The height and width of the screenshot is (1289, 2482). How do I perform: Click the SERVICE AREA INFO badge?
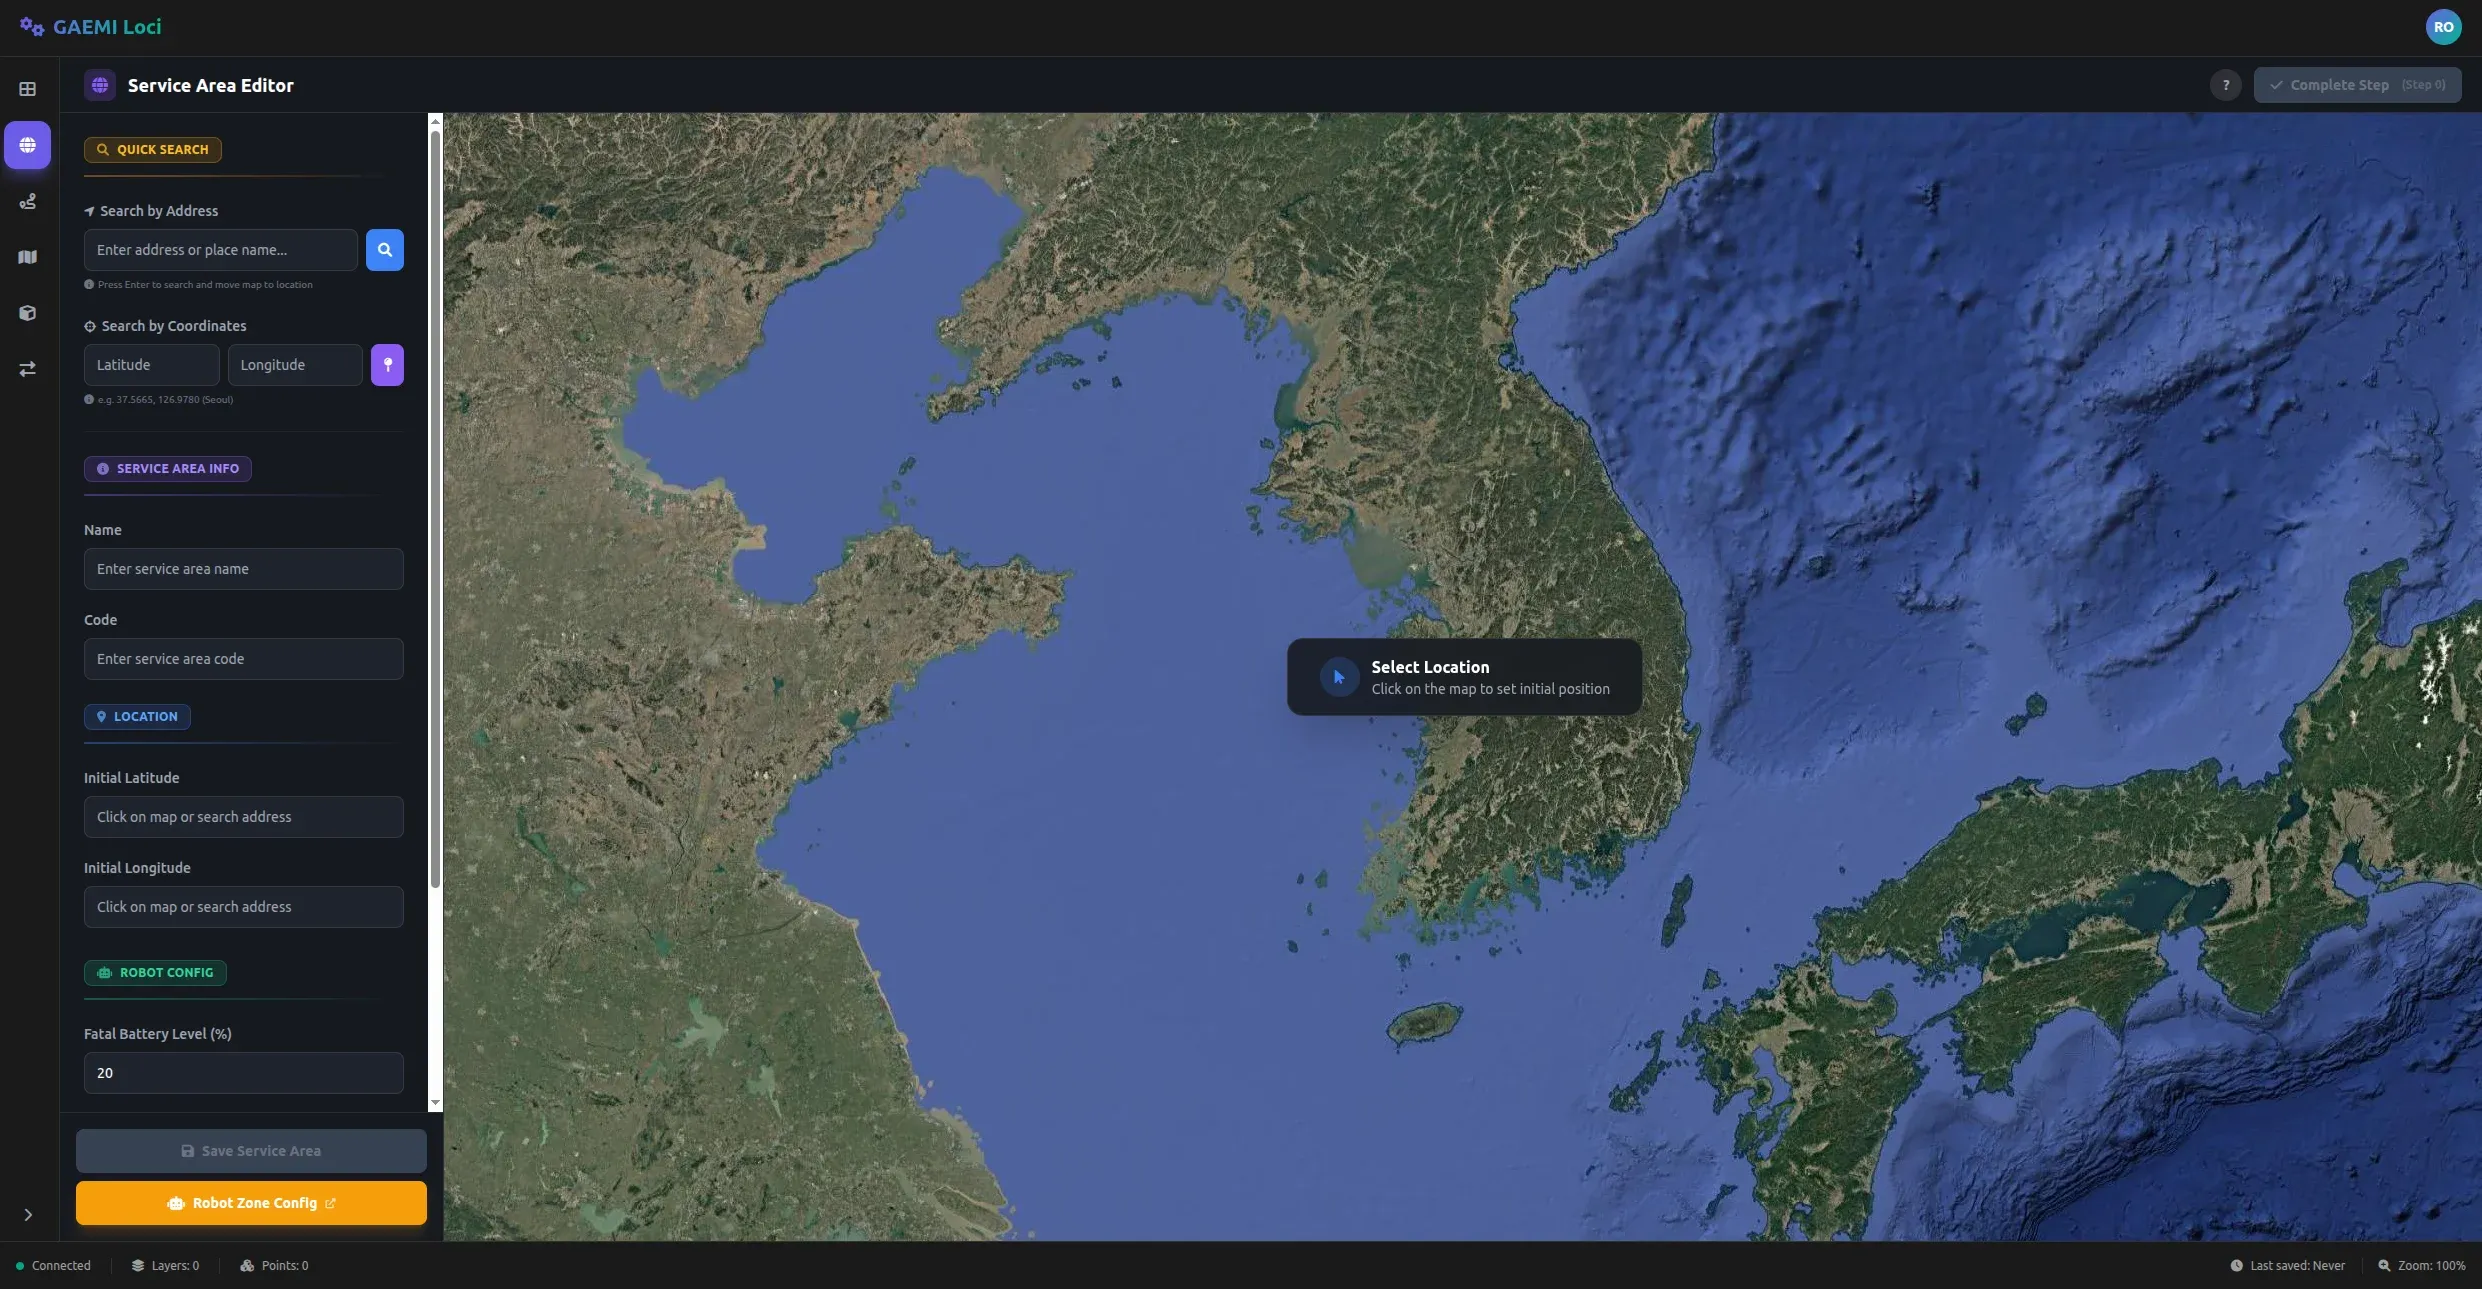167,468
